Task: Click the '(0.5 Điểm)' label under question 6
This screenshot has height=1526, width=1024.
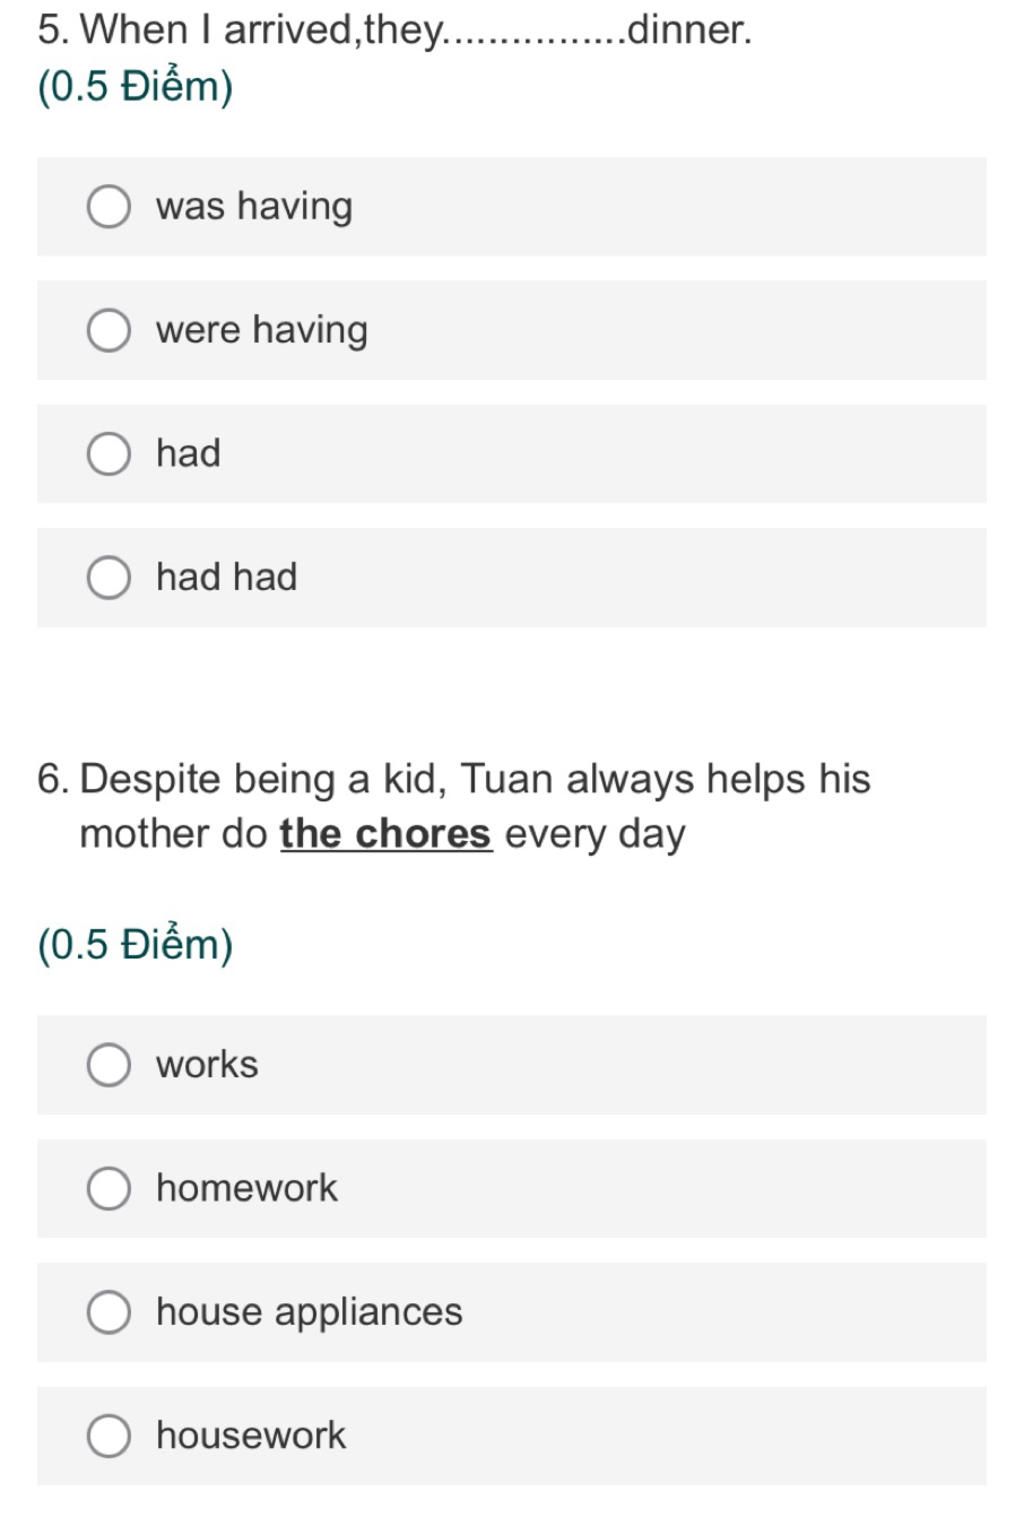Action: coord(135,945)
